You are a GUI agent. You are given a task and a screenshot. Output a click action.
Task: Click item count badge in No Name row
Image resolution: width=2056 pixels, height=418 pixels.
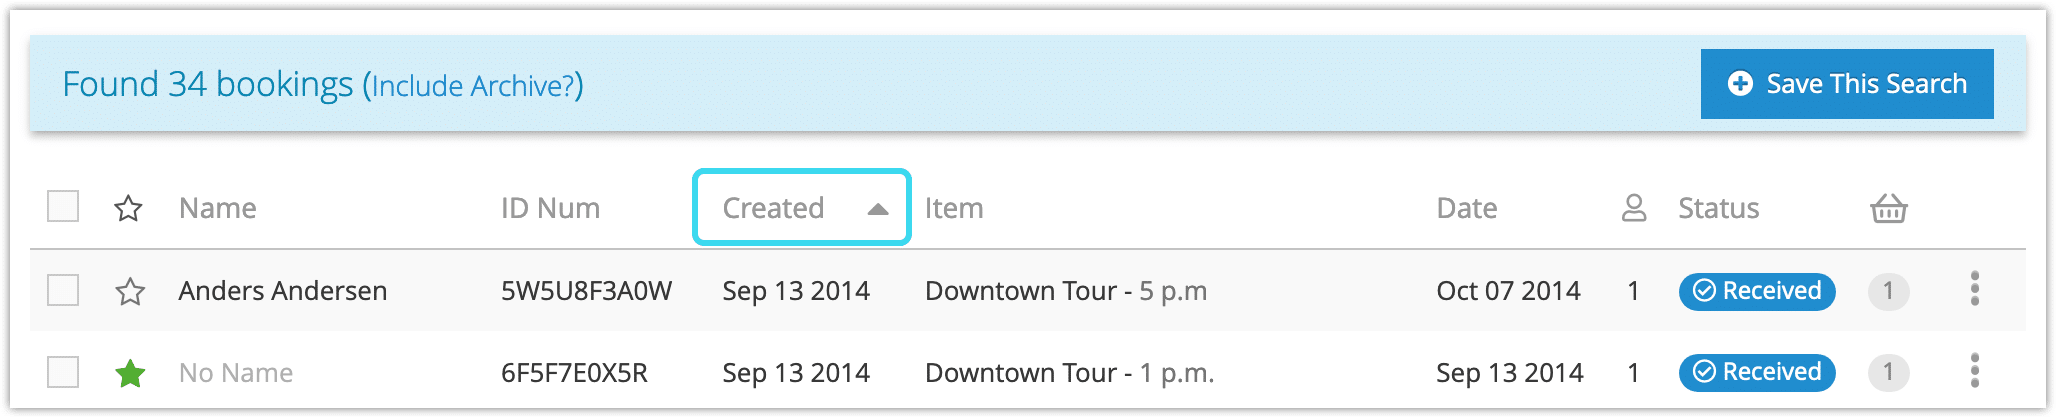1888,372
